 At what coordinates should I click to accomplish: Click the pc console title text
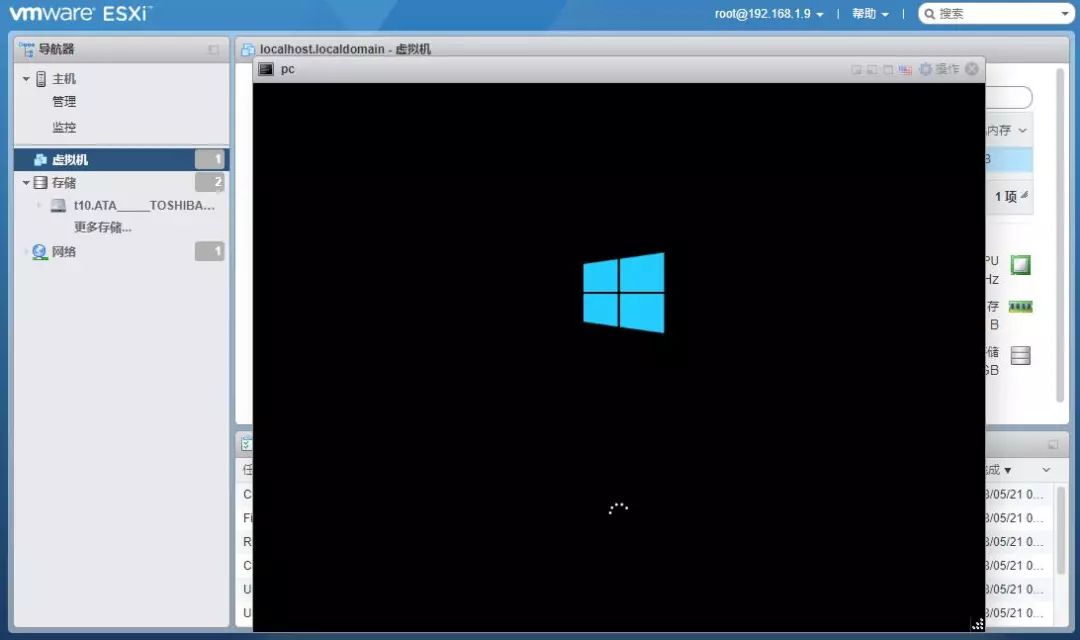(288, 69)
